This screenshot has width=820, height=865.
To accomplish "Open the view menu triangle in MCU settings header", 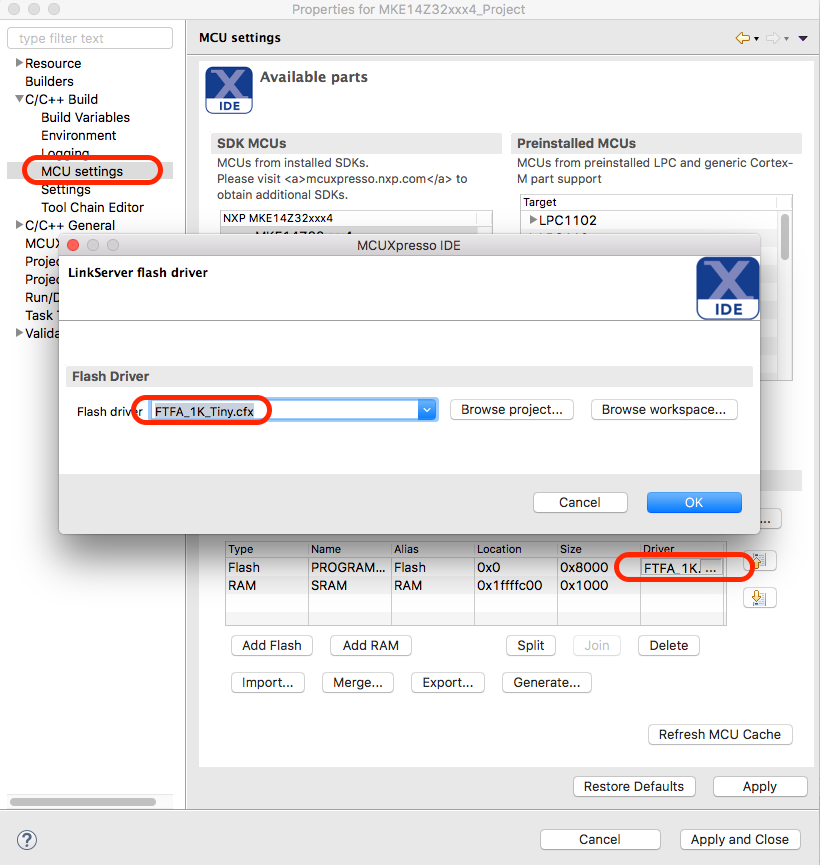I will point(803,38).
